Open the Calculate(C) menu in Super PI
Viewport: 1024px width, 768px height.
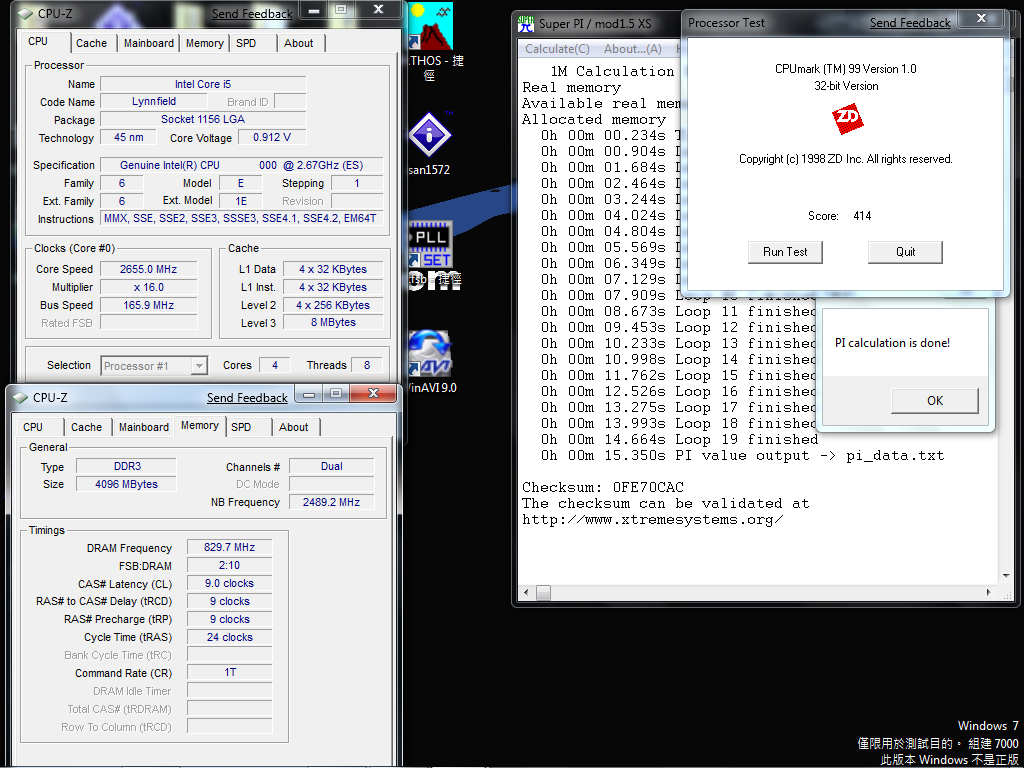(557, 49)
